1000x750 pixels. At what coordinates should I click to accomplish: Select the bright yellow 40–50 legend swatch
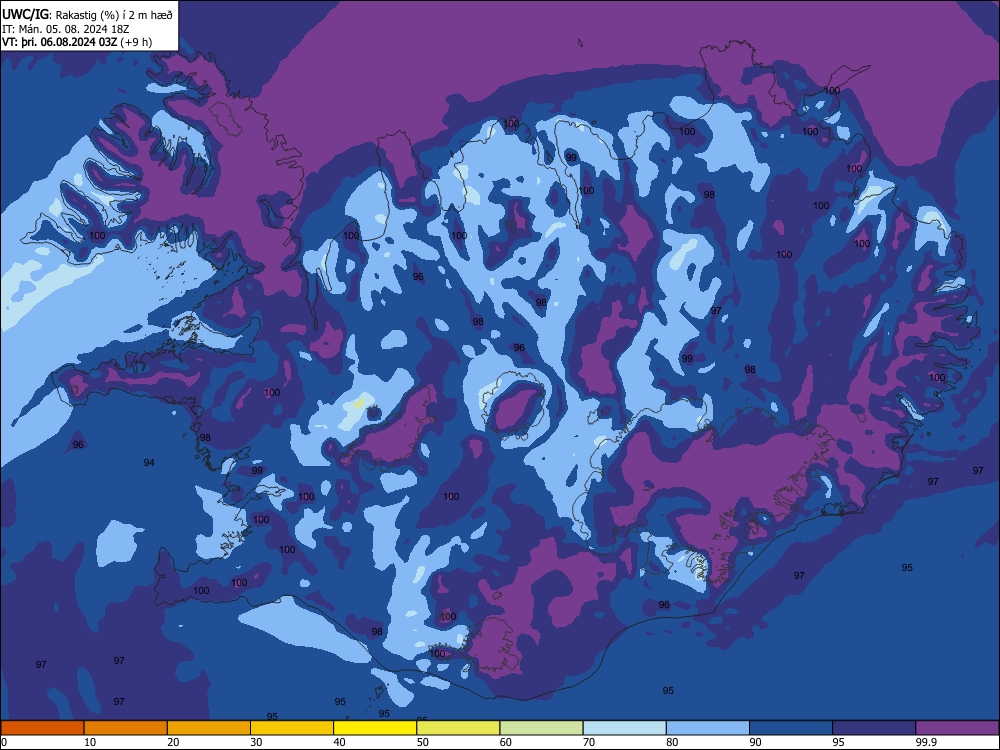[x=375, y=728]
